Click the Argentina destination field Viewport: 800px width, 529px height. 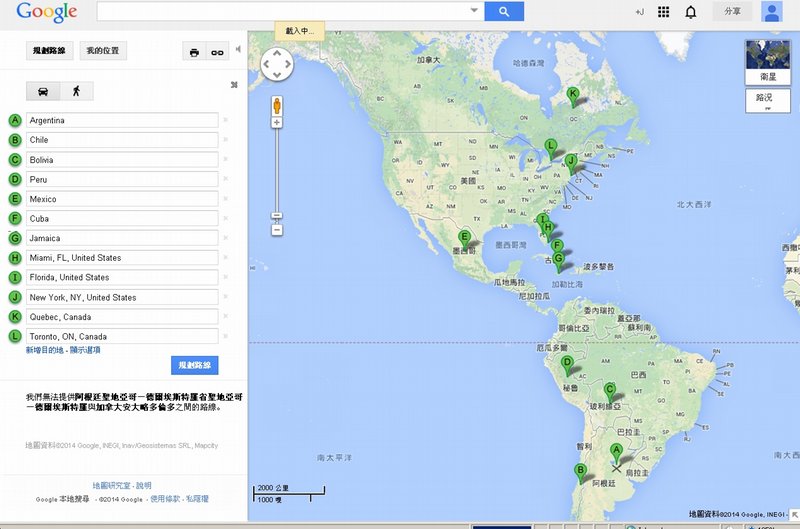(121, 120)
